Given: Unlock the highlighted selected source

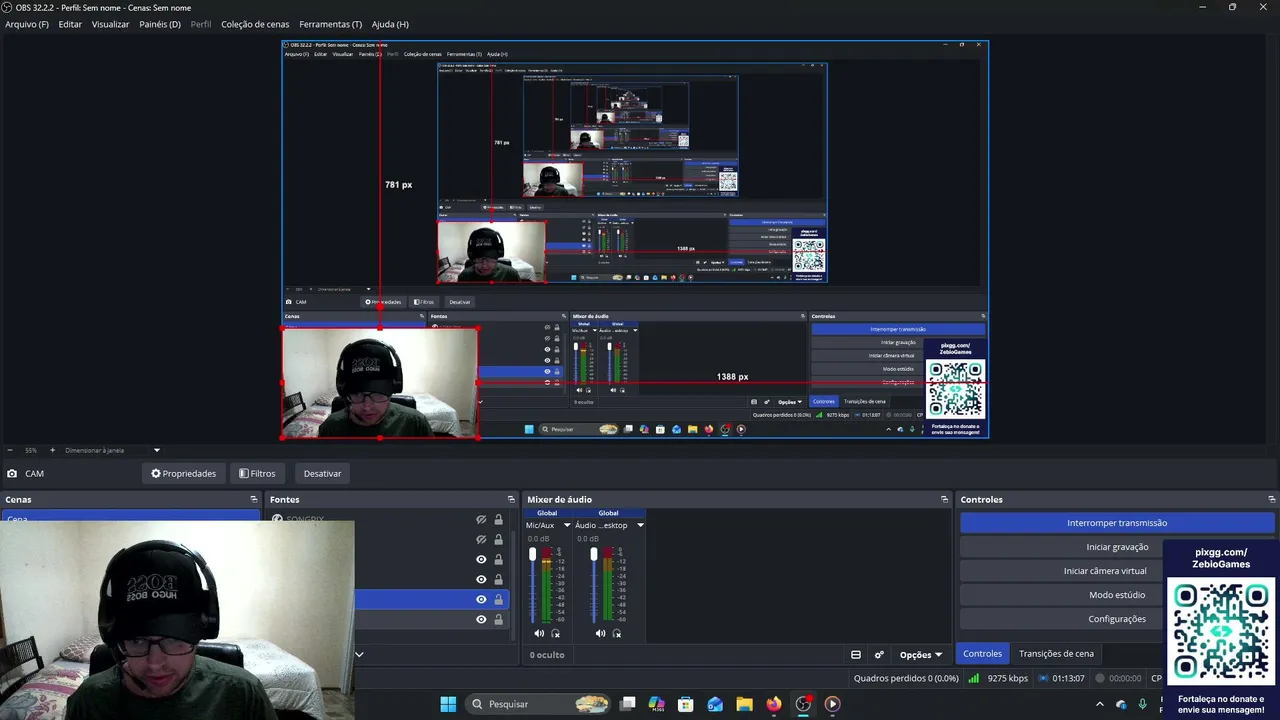Looking at the screenshot, I should [x=498, y=599].
